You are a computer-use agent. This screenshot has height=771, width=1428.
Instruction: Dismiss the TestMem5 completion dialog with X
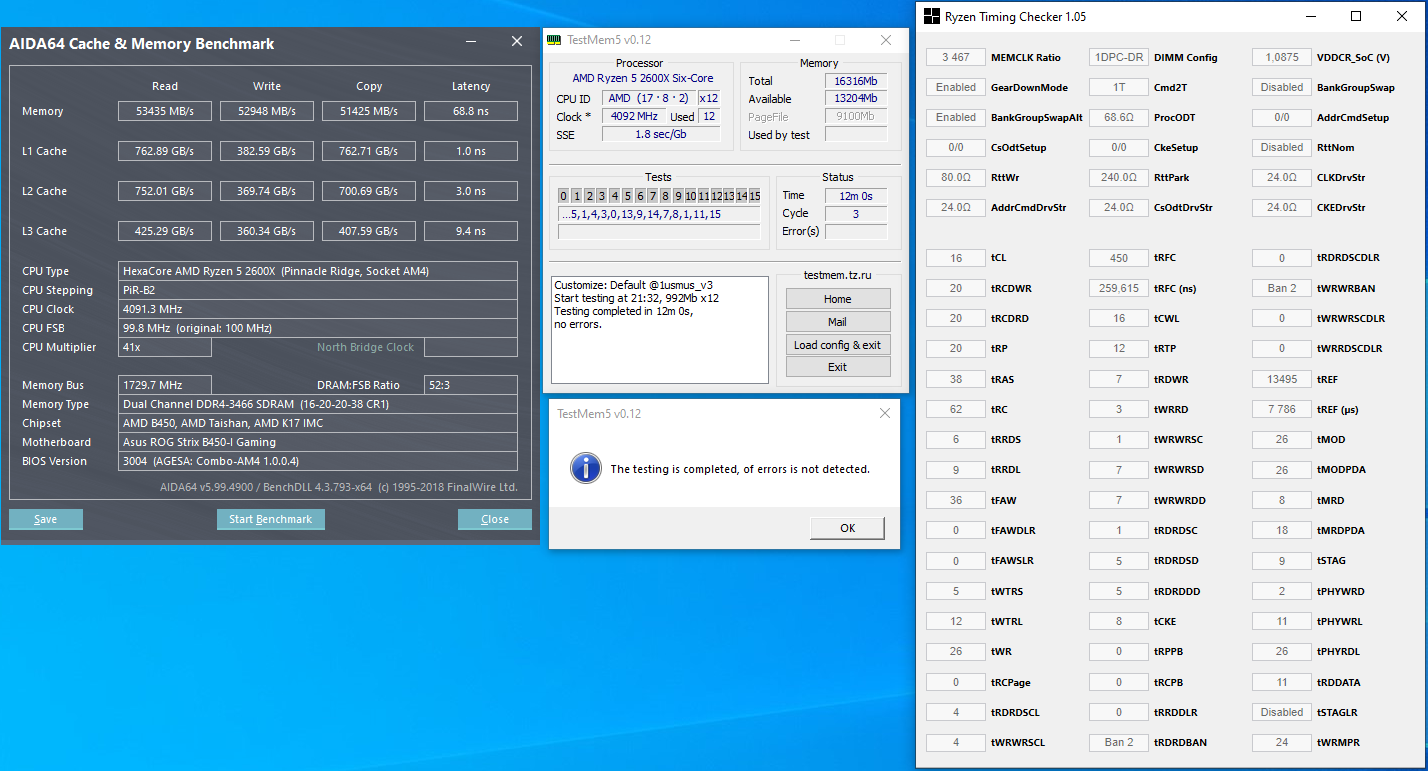click(x=884, y=413)
